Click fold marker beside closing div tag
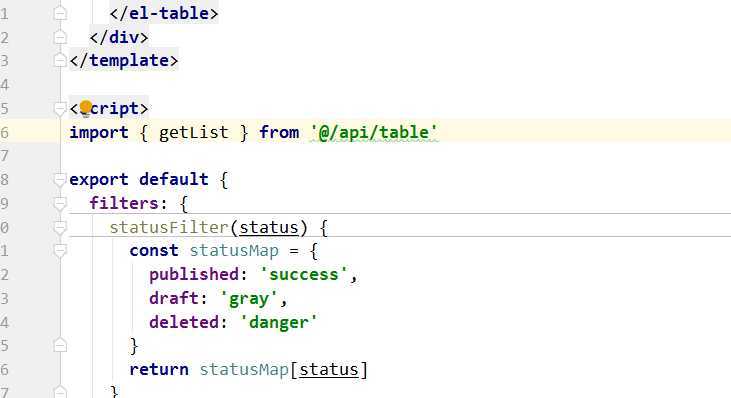Screen dimensions: 731x398 60,37
